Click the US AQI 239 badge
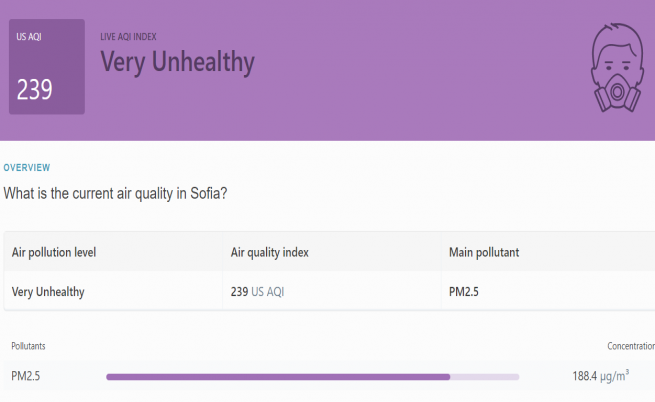This screenshot has width=655, height=402. point(47,66)
